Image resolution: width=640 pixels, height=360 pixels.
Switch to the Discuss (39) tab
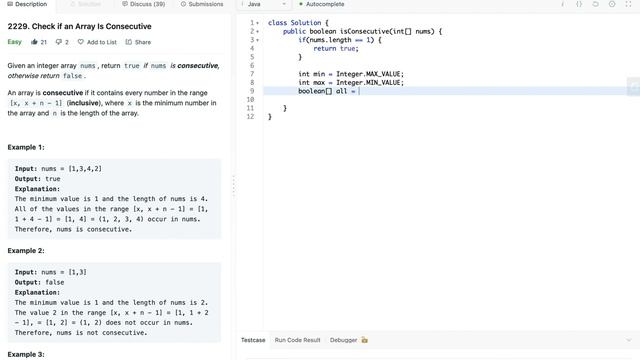click(x=144, y=4)
